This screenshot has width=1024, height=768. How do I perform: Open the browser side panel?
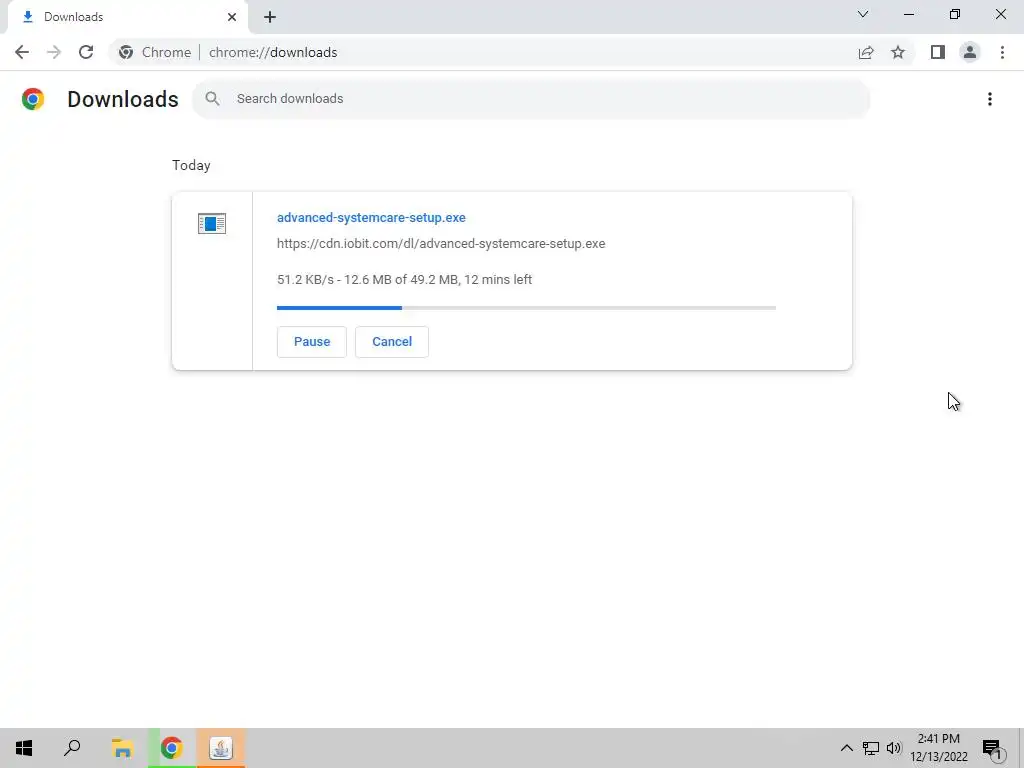pyautogui.click(x=938, y=52)
